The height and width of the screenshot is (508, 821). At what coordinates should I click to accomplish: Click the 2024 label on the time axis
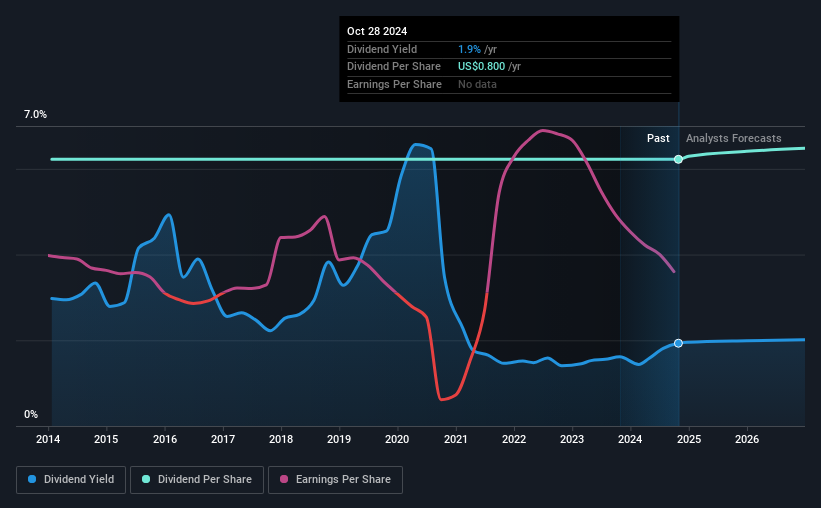tap(630, 439)
